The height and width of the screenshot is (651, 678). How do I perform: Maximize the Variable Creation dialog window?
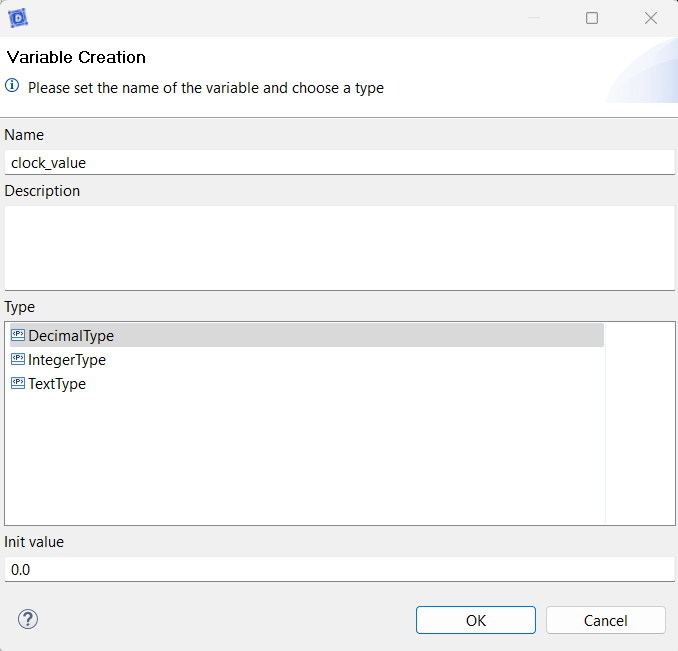[592, 18]
